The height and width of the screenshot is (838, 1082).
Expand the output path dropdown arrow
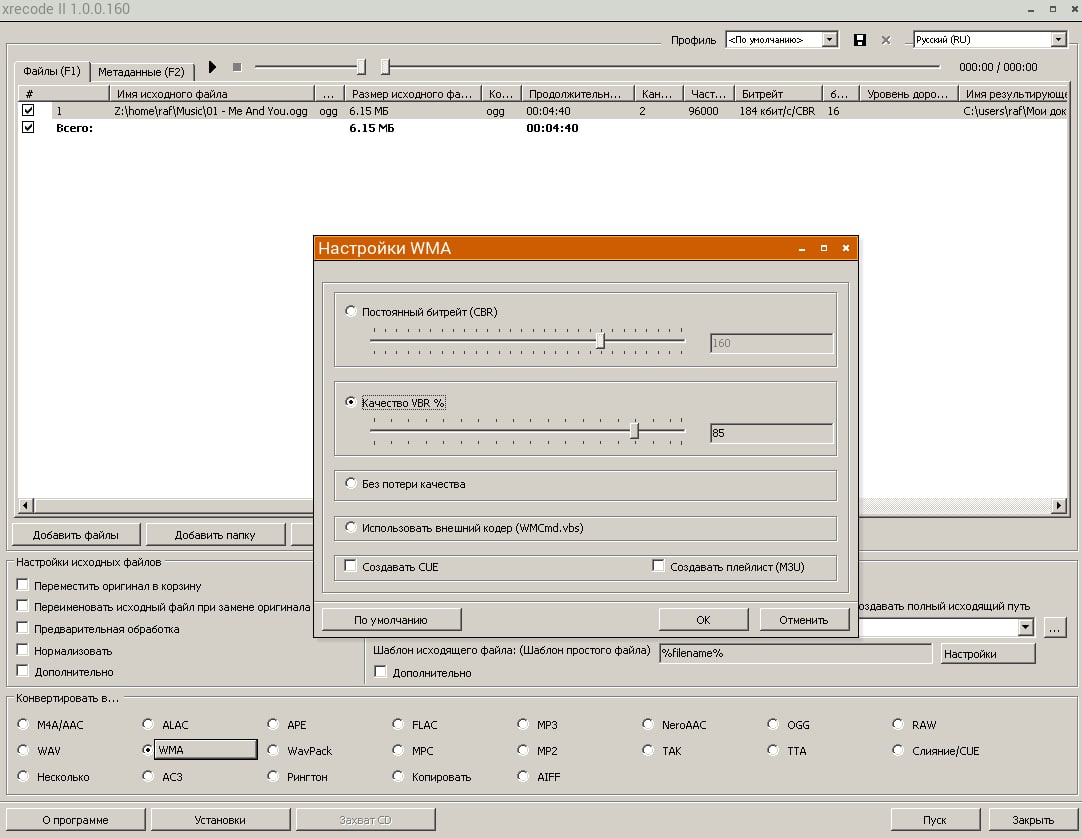click(x=1026, y=627)
